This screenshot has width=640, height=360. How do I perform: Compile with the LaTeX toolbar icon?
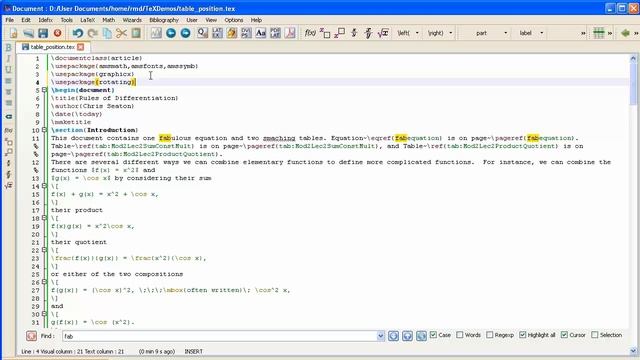point(218,33)
